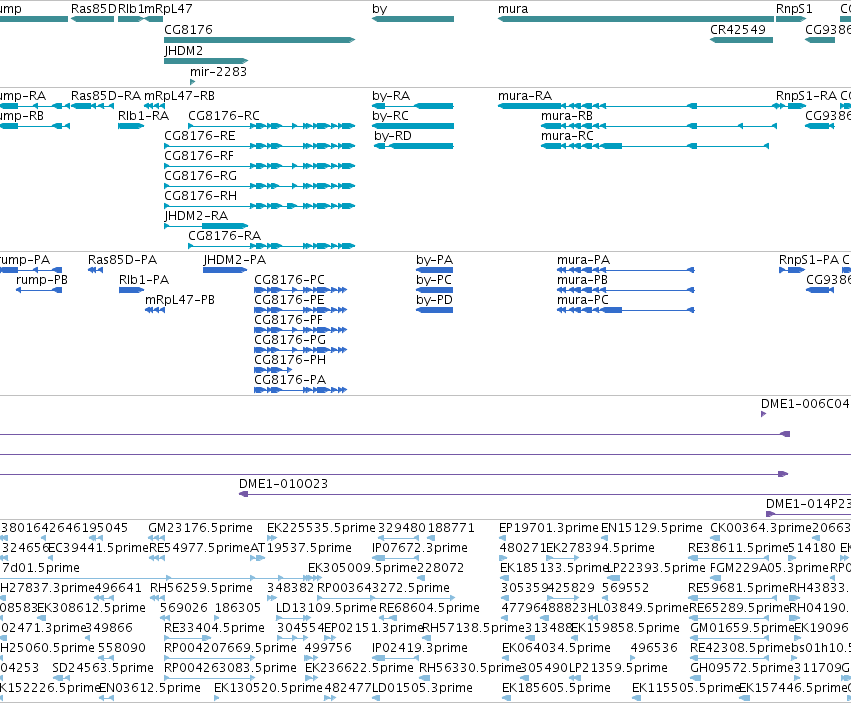Click the RnpS1 gene label
Viewport: 851px width, 703px height.
[x=794, y=9]
